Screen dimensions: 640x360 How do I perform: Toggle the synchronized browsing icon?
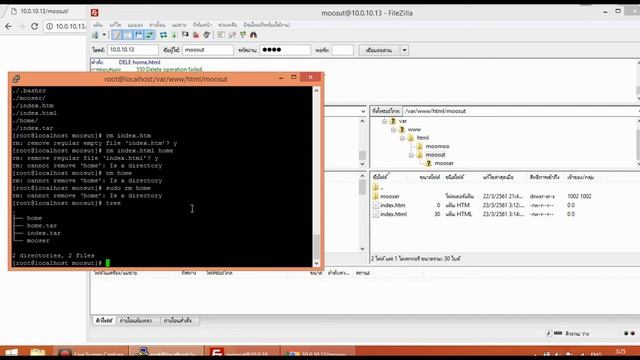click(x=243, y=35)
